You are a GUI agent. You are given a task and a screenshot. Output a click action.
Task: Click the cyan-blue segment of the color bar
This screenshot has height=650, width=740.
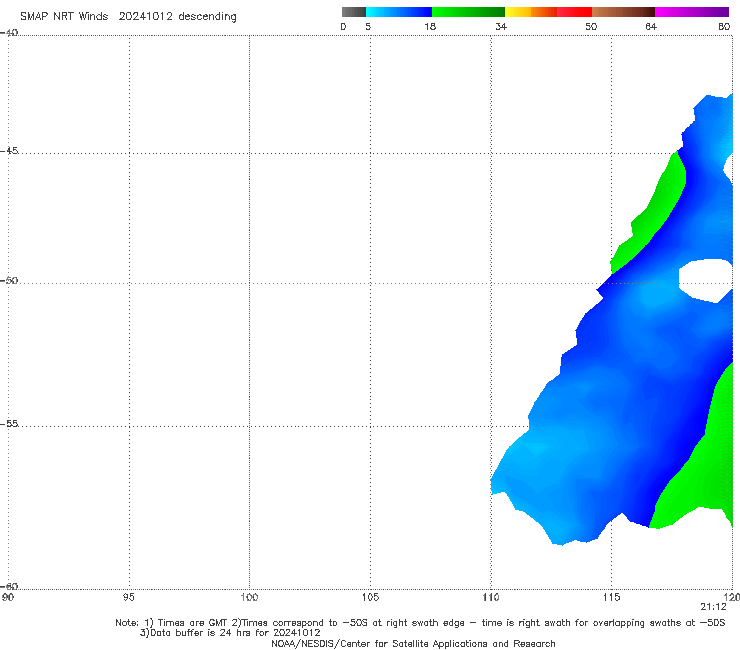399,12
